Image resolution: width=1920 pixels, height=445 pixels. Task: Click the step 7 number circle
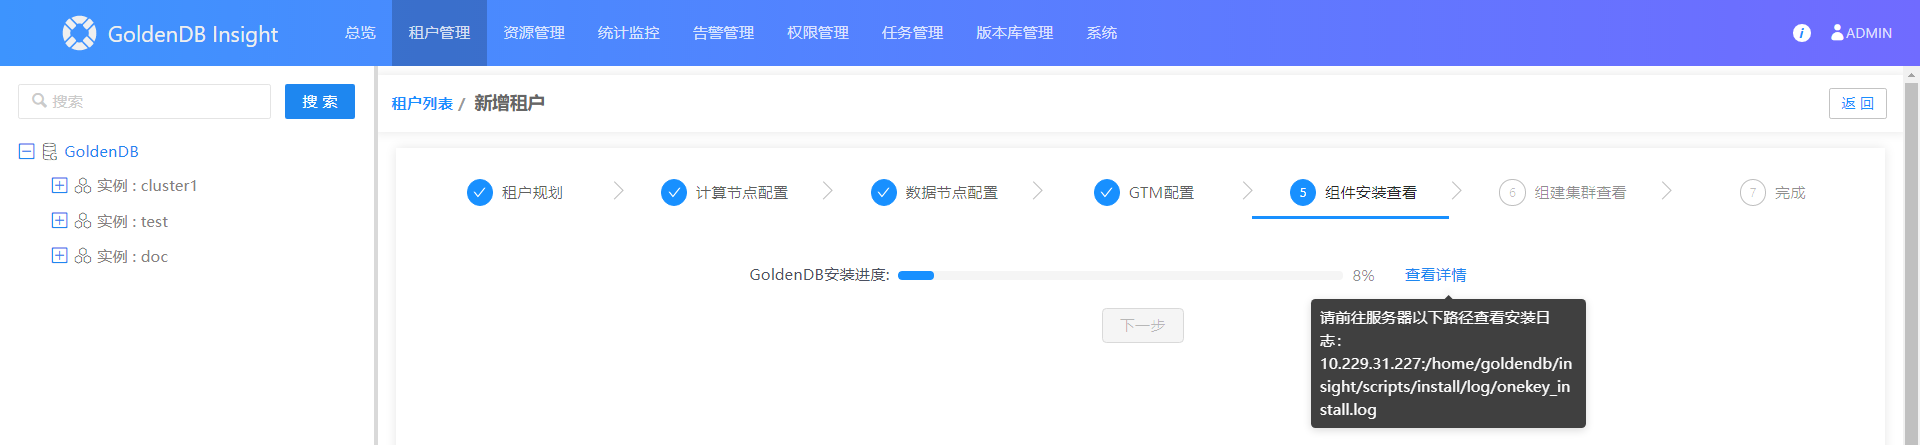tap(1753, 192)
